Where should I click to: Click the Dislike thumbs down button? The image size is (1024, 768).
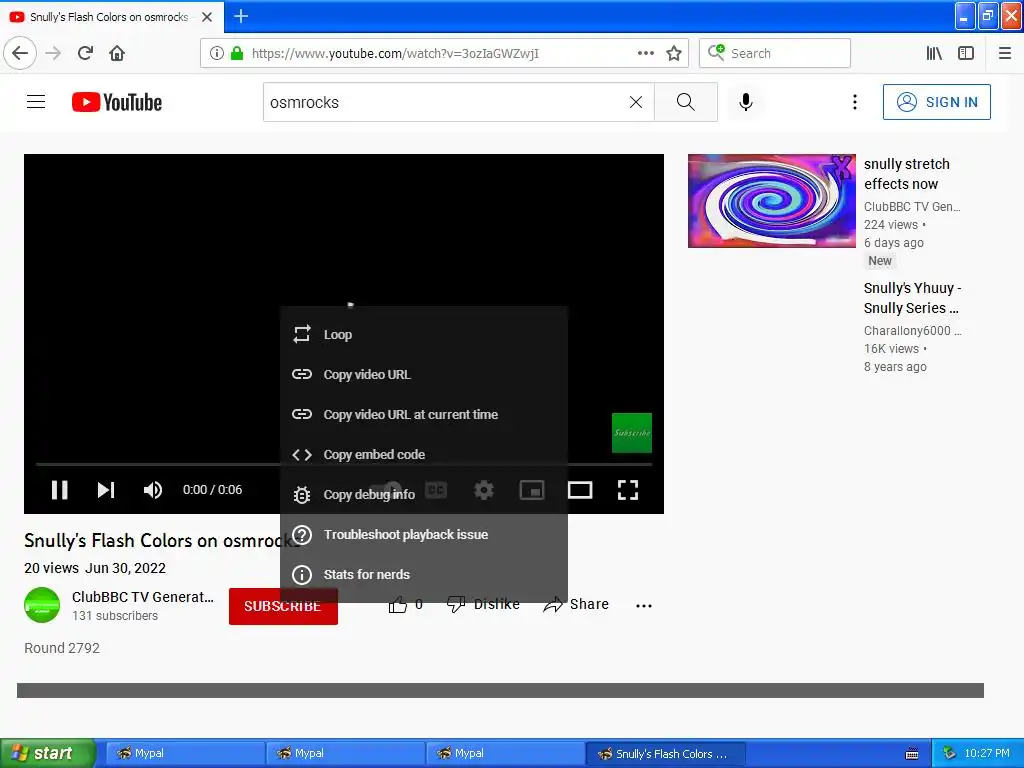483,605
